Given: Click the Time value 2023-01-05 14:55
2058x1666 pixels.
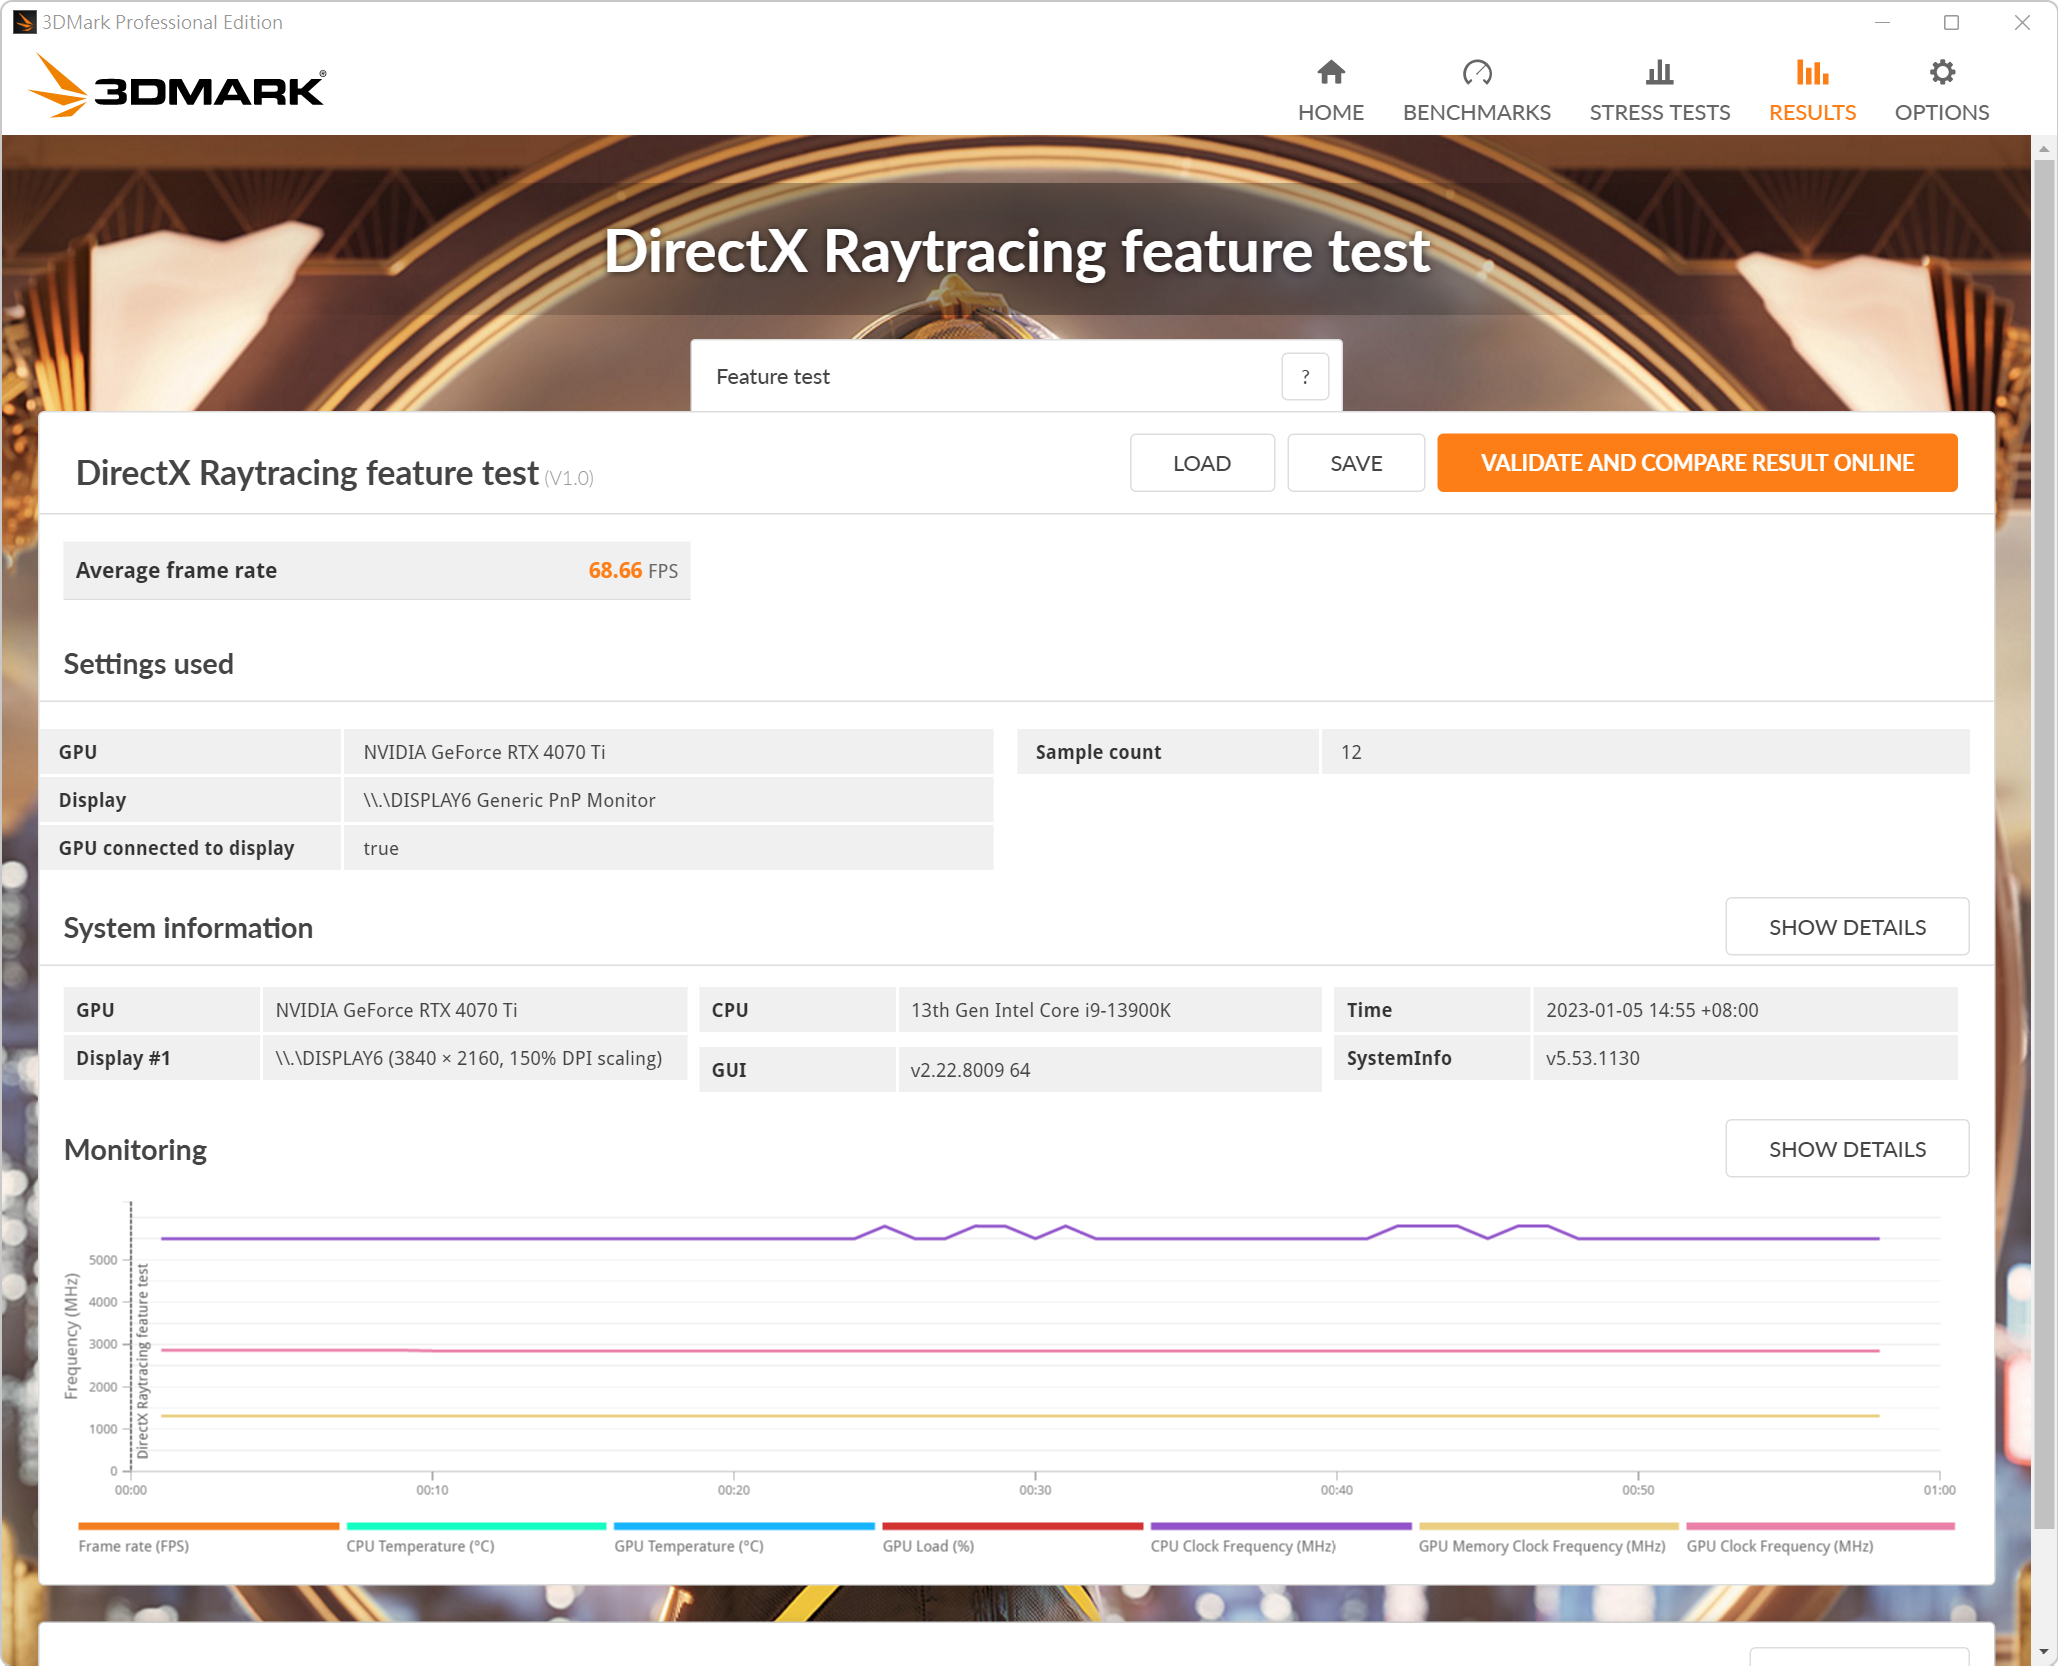Looking at the screenshot, I should [1651, 1010].
